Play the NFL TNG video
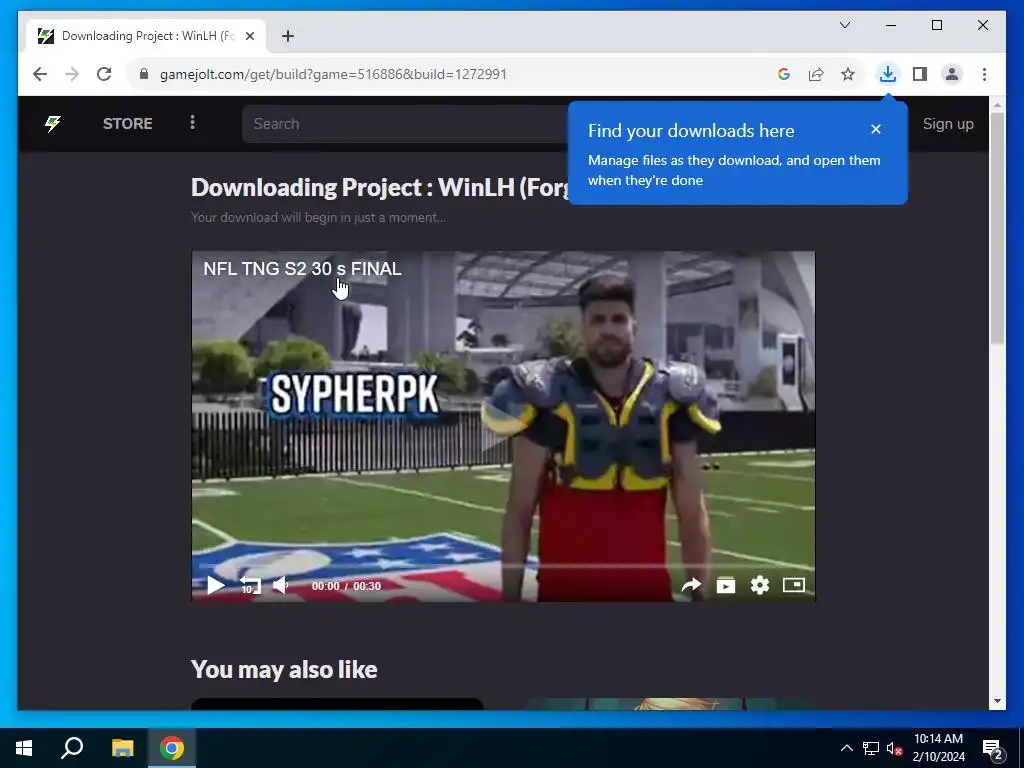 (x=216, y=585)
